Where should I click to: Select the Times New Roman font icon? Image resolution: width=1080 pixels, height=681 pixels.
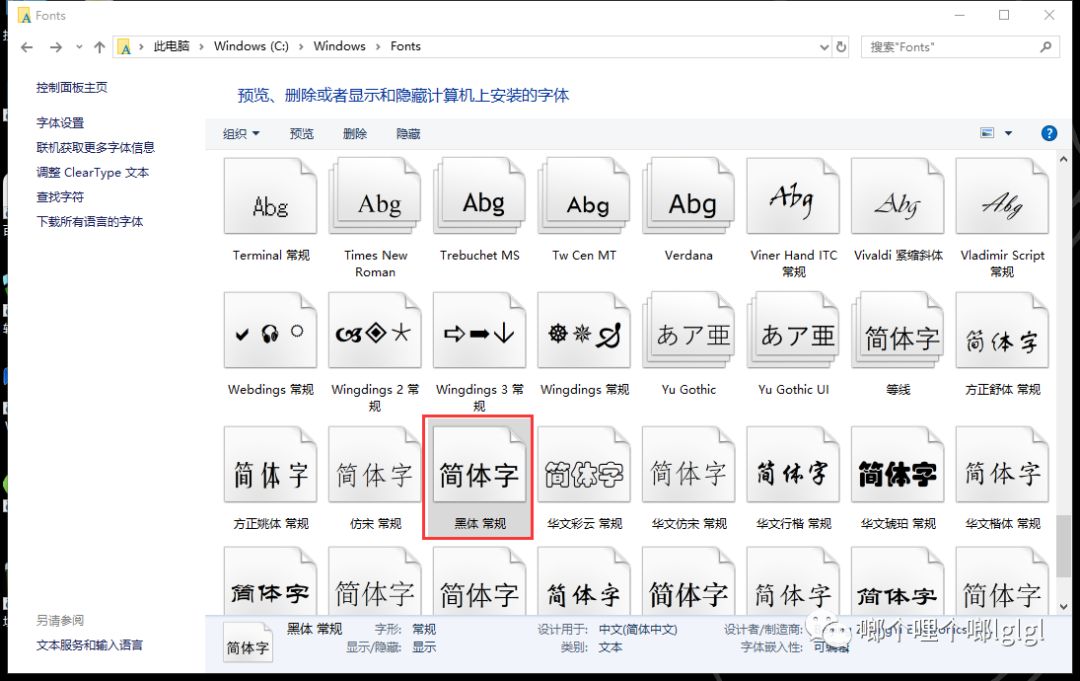[375, 196]
